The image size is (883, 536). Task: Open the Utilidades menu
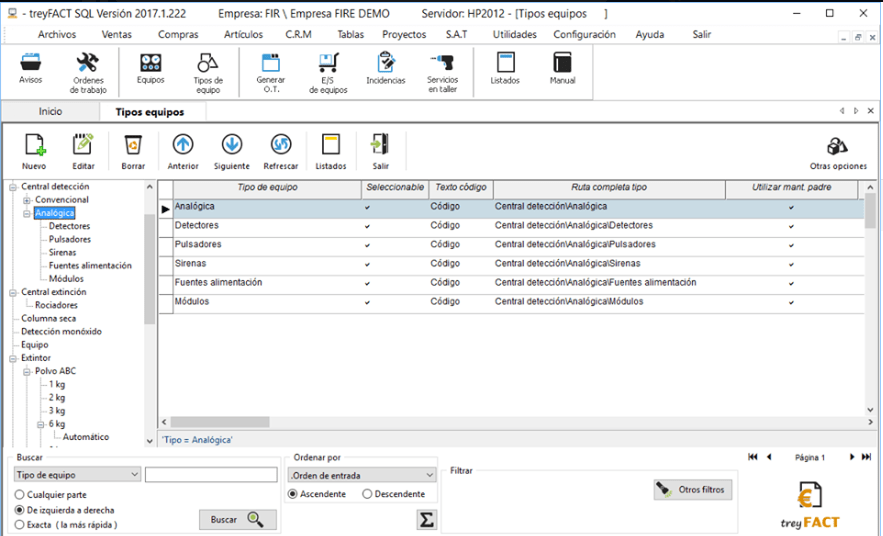(x=515, y=34)
